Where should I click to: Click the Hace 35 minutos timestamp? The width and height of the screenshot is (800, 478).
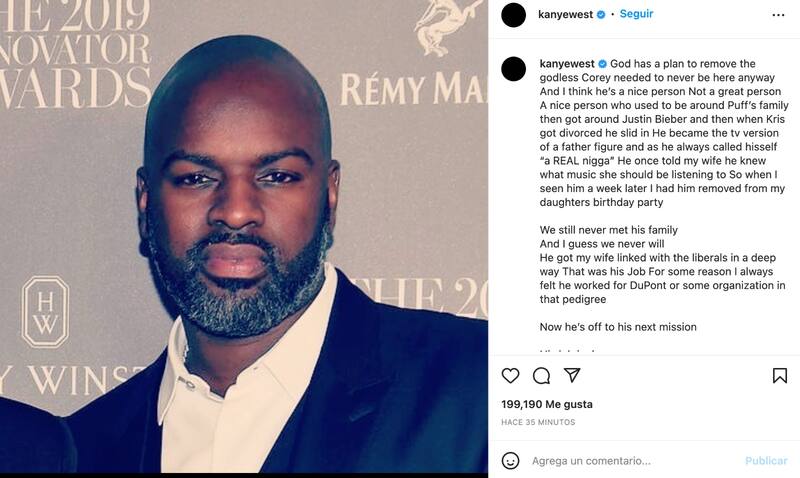coord(538,422)
